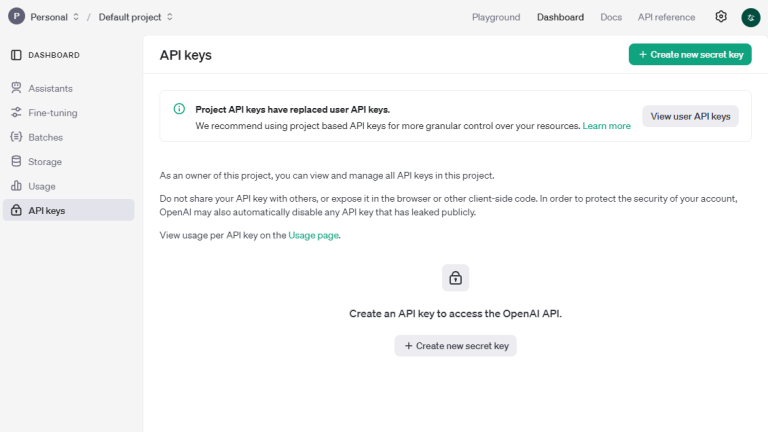Screen dimensions: 768x432
Task: Open settings via the gear icon
Action: pyautogui.click(x=721, y=17)
